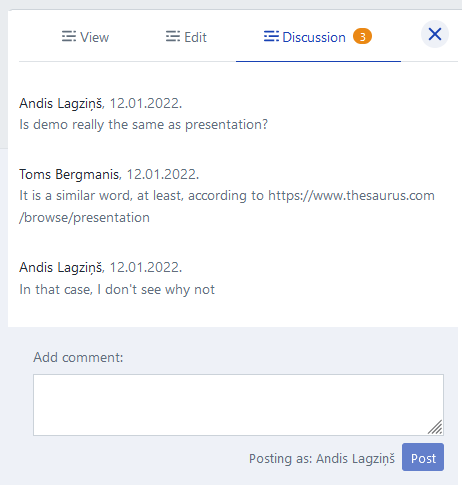Switch to the View tab

tap(85, 37)
